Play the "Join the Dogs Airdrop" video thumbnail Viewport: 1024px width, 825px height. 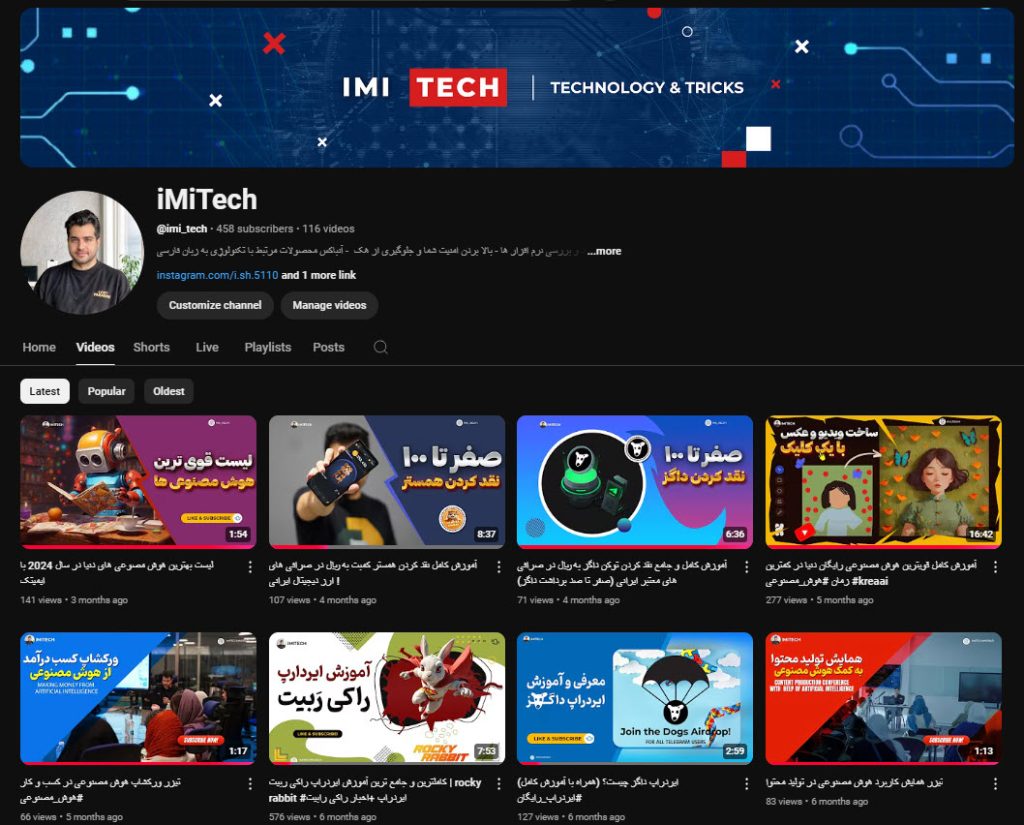click(634, 698)
